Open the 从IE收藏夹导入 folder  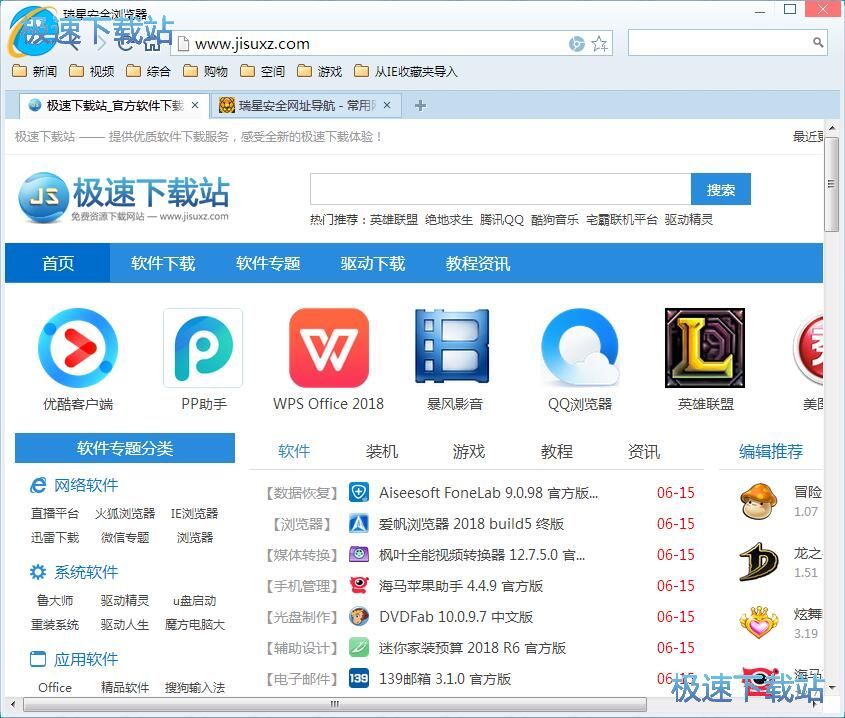pyautogui.click(x=406, y=71)
